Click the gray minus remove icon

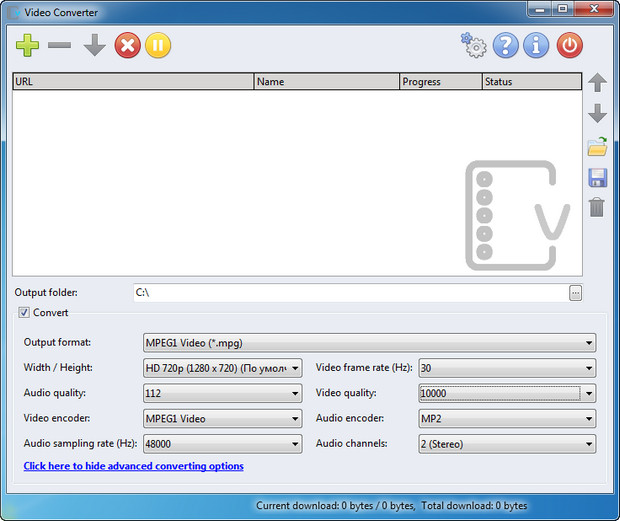click(60, 45)
